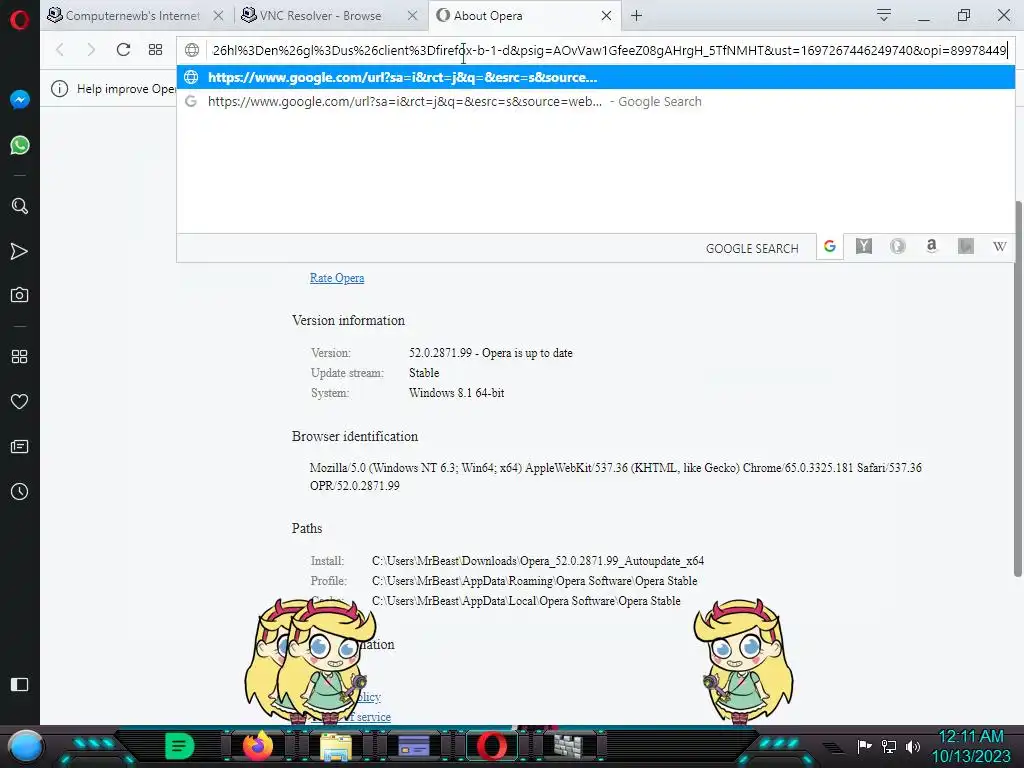1024x768 pixels.
Task: Open the tab menu in title bar
Action: pyautogui.click(x=884, y=15)
